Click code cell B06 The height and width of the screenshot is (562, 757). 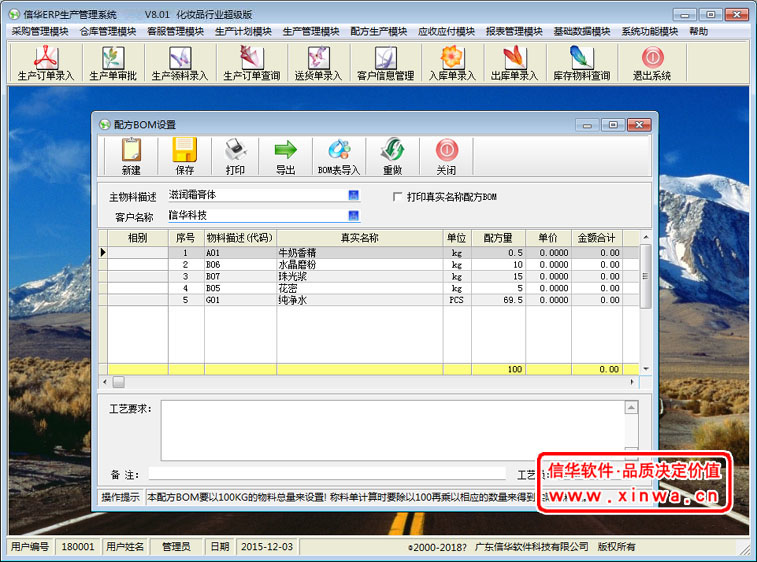(x=240, y=265)
